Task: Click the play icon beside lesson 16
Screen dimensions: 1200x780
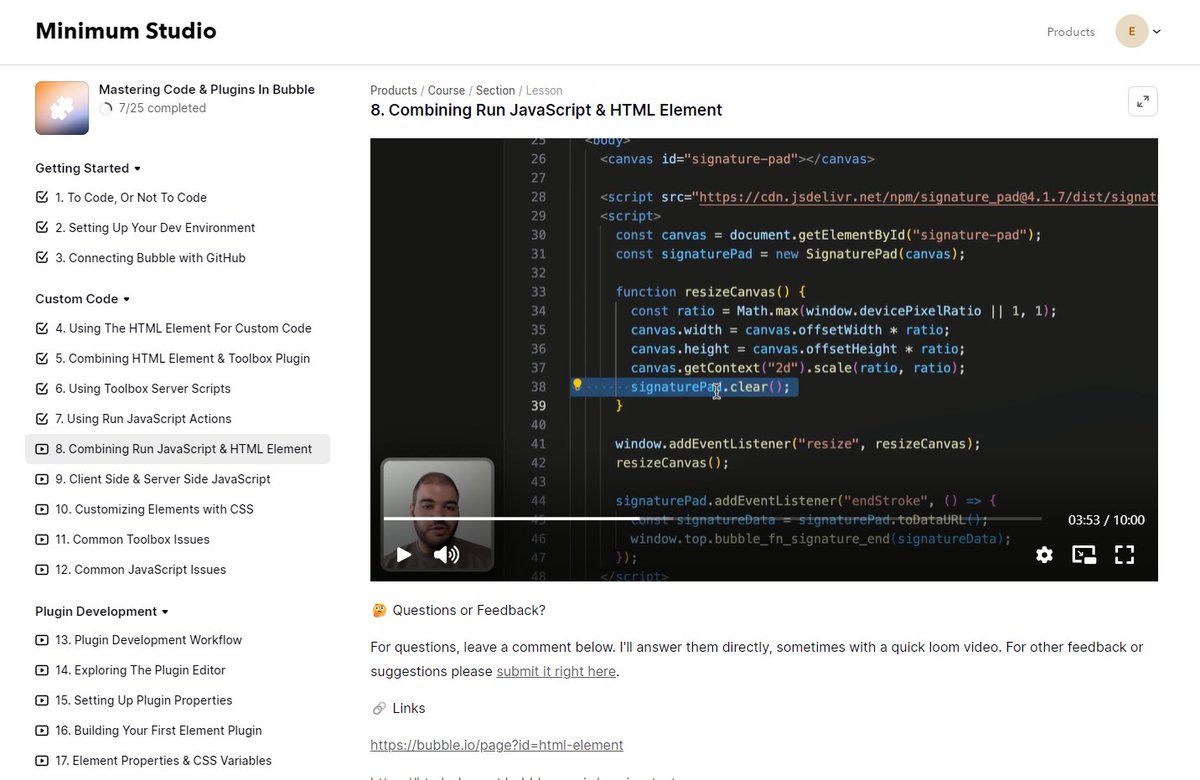Action: 42,730
